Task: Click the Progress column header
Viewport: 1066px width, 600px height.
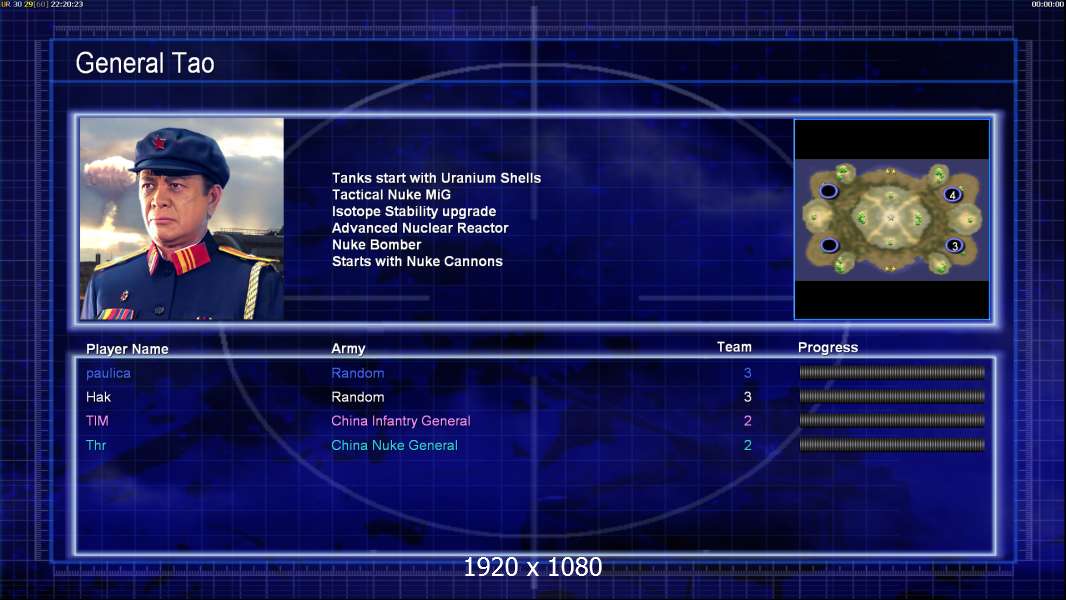Action: (x=828, y=347)
